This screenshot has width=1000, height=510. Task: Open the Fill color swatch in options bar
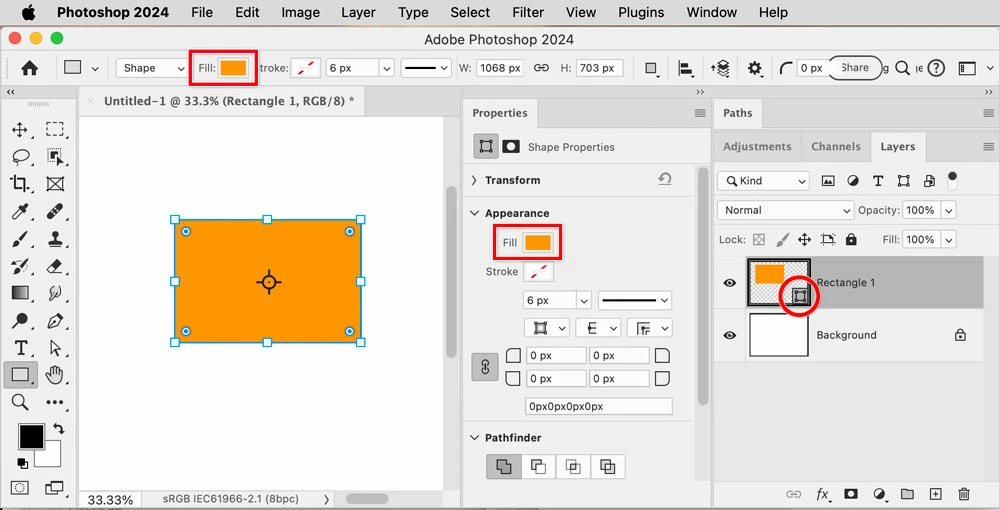[233, 68]
